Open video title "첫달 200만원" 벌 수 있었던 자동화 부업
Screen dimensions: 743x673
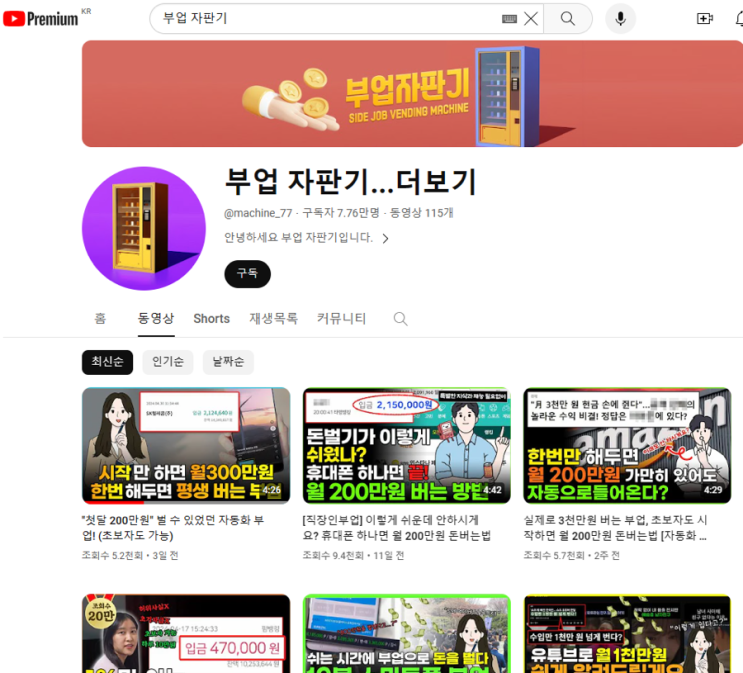click(173, 527)
